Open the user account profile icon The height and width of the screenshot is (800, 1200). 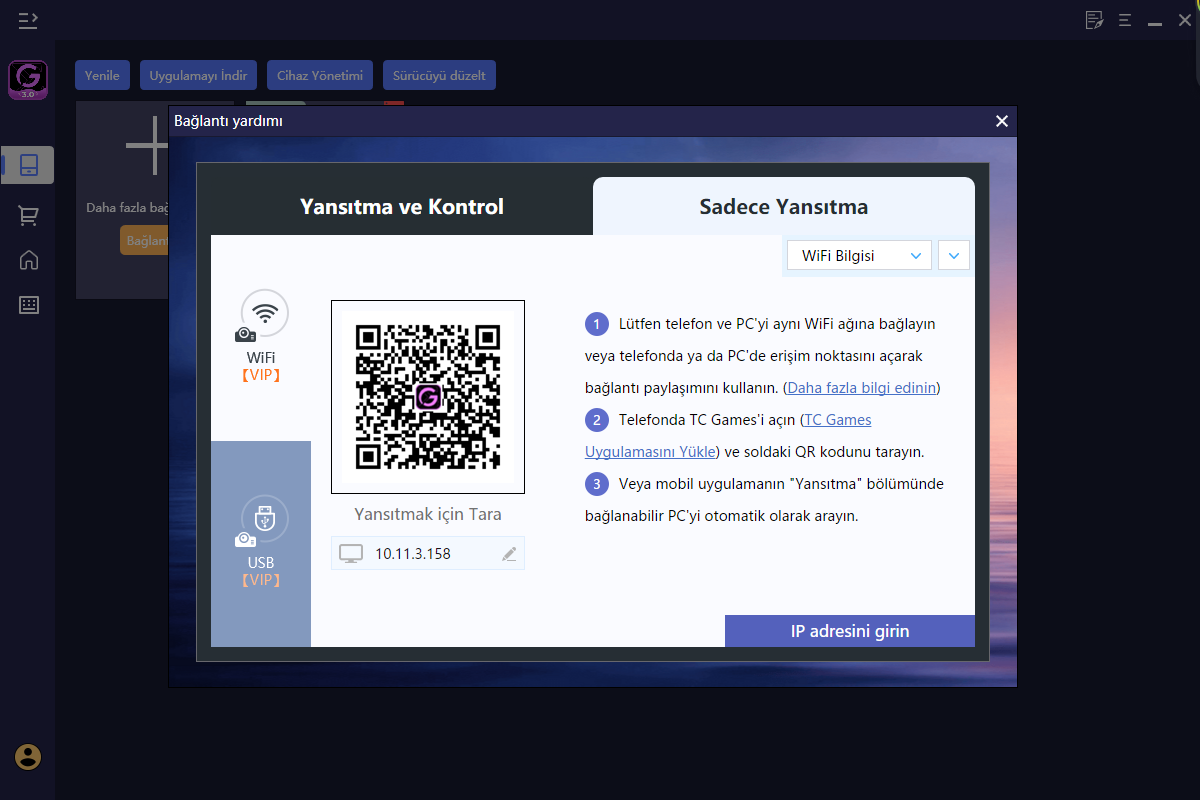pyautogui.click(x=28, y=757)
